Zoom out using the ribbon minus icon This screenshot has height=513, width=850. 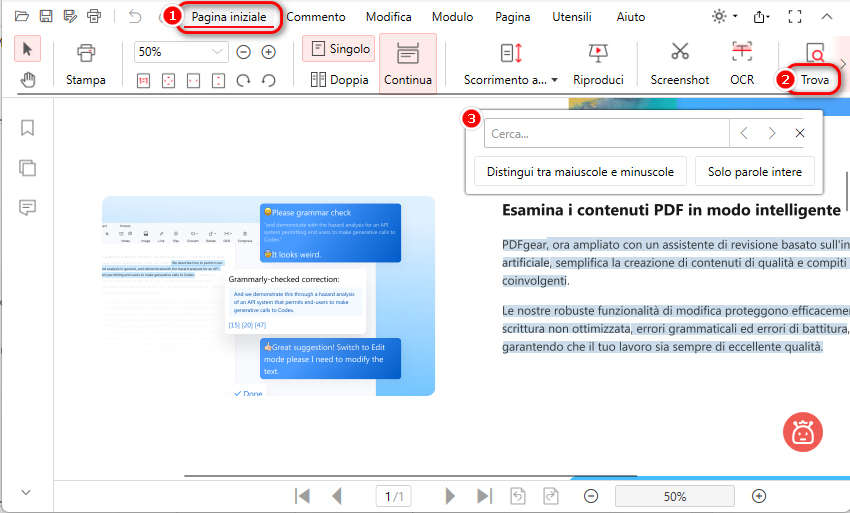tap(243, 52)
